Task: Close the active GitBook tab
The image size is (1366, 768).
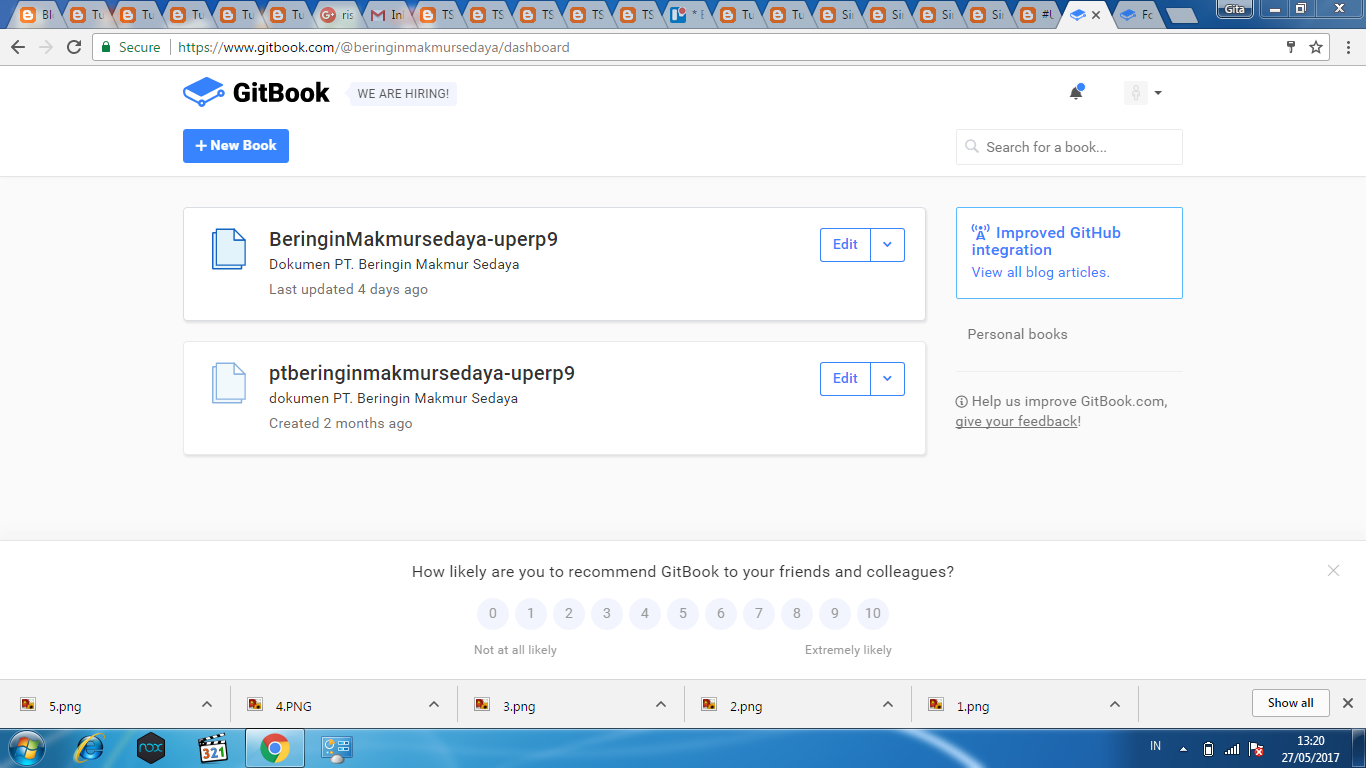Action: (1096, 15)
